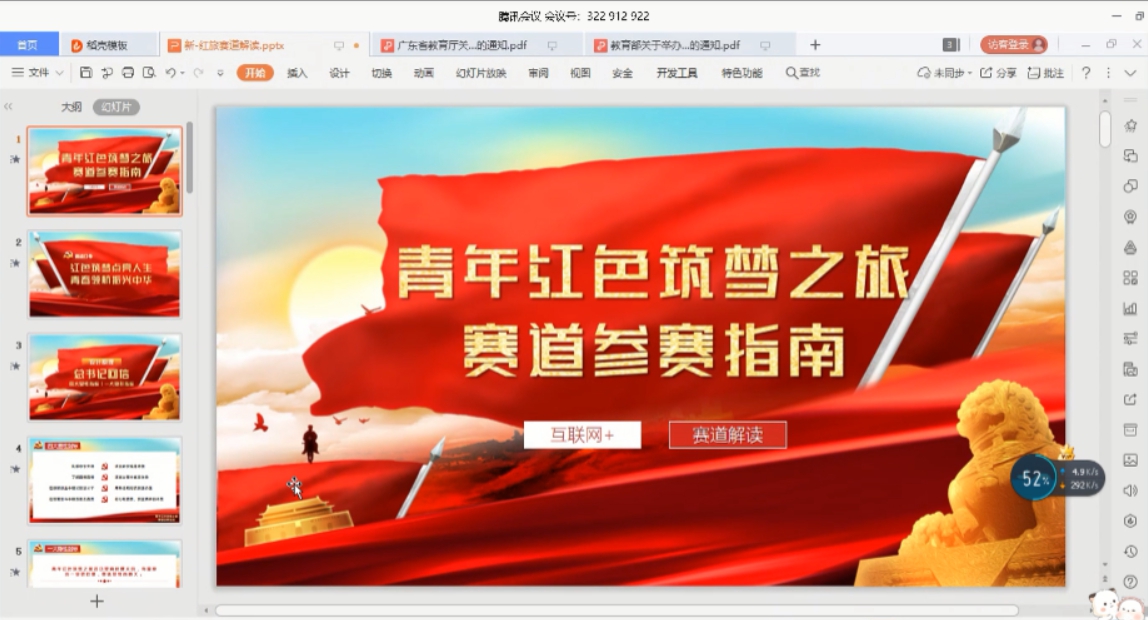Click the export arrow icon in right sidebar
Viewport: 1148px width, 620px height.
point(1130,399)
